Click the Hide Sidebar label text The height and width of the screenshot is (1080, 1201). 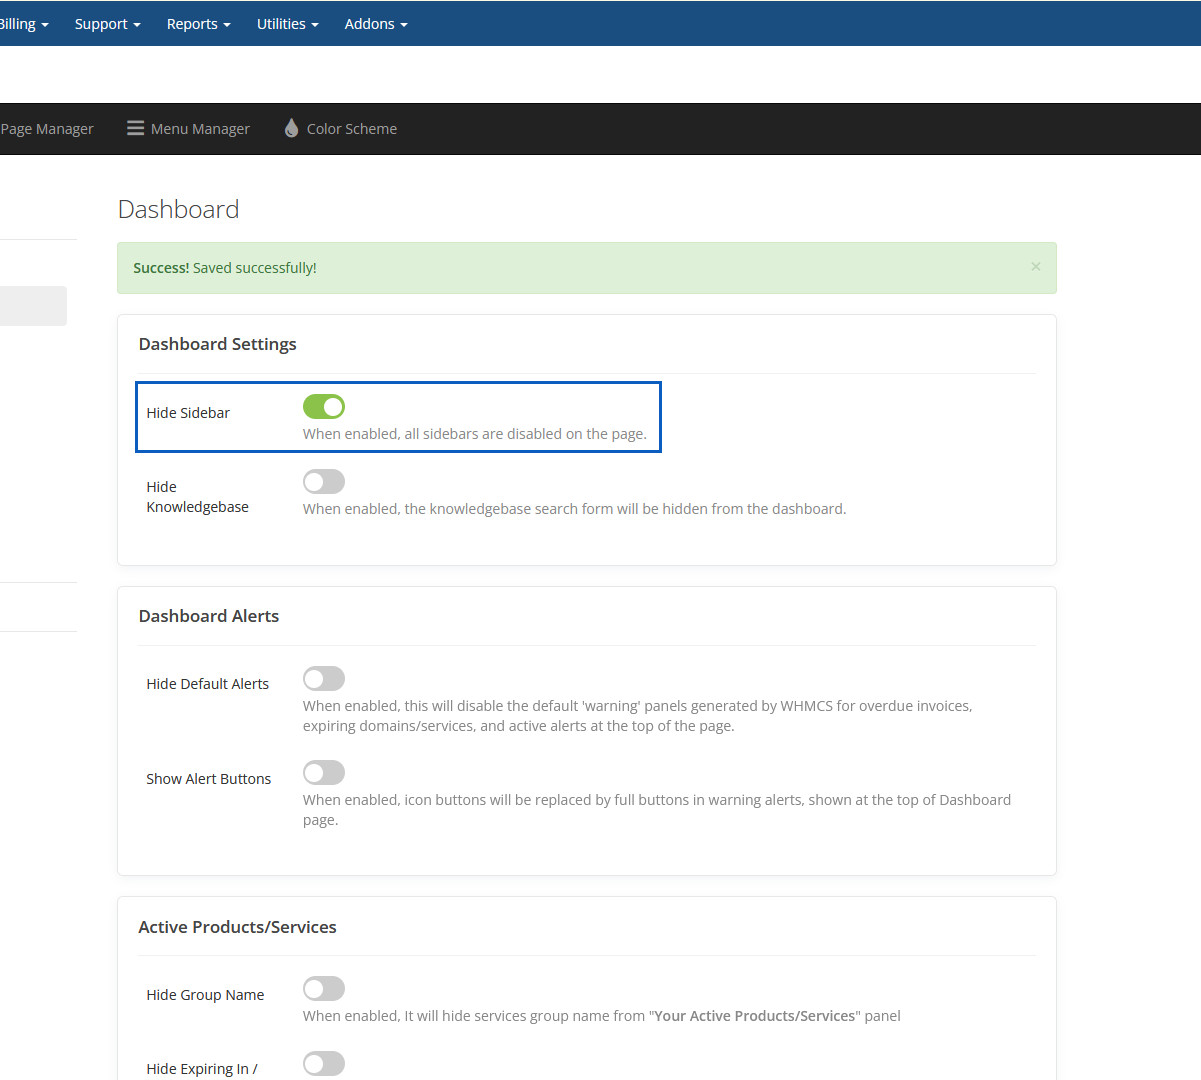188,413
